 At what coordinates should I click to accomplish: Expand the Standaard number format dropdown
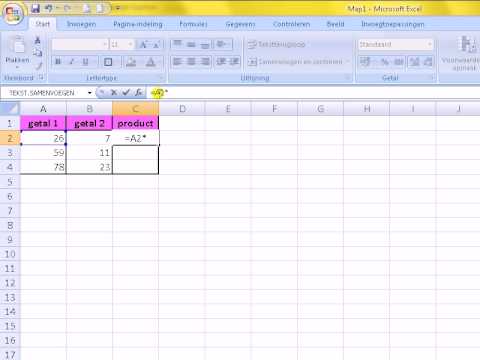click(x=430, y=44)
